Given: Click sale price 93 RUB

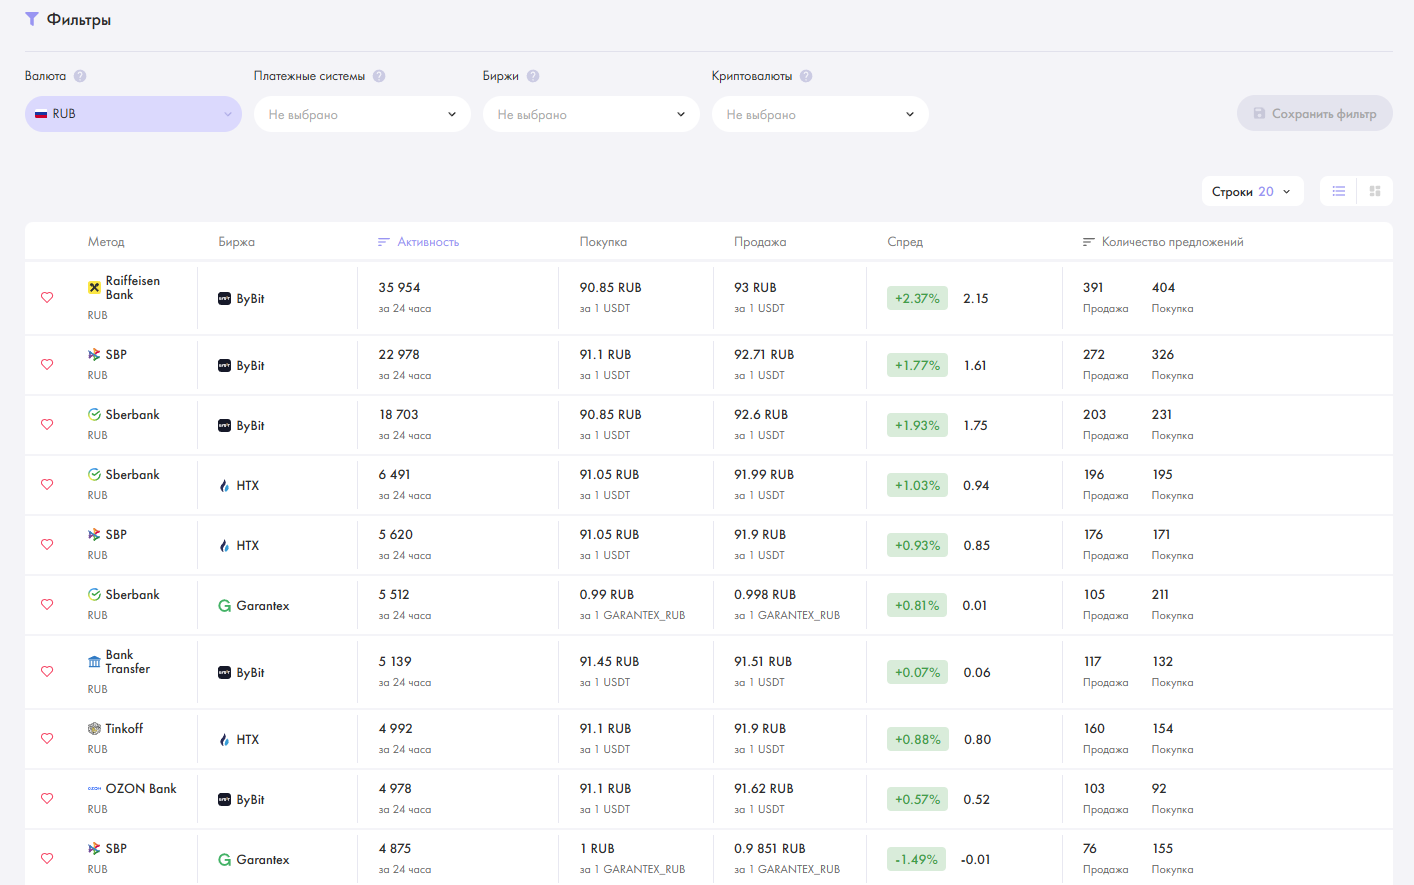Looking at the screenshot, I should [x=755, y=288].
